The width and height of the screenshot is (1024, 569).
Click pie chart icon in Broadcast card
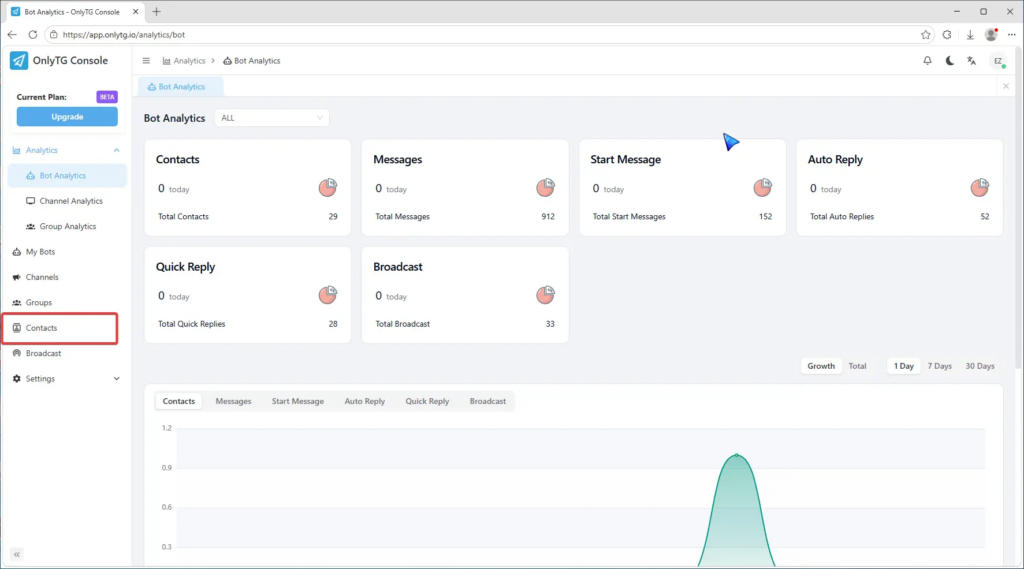click(546, 295)
